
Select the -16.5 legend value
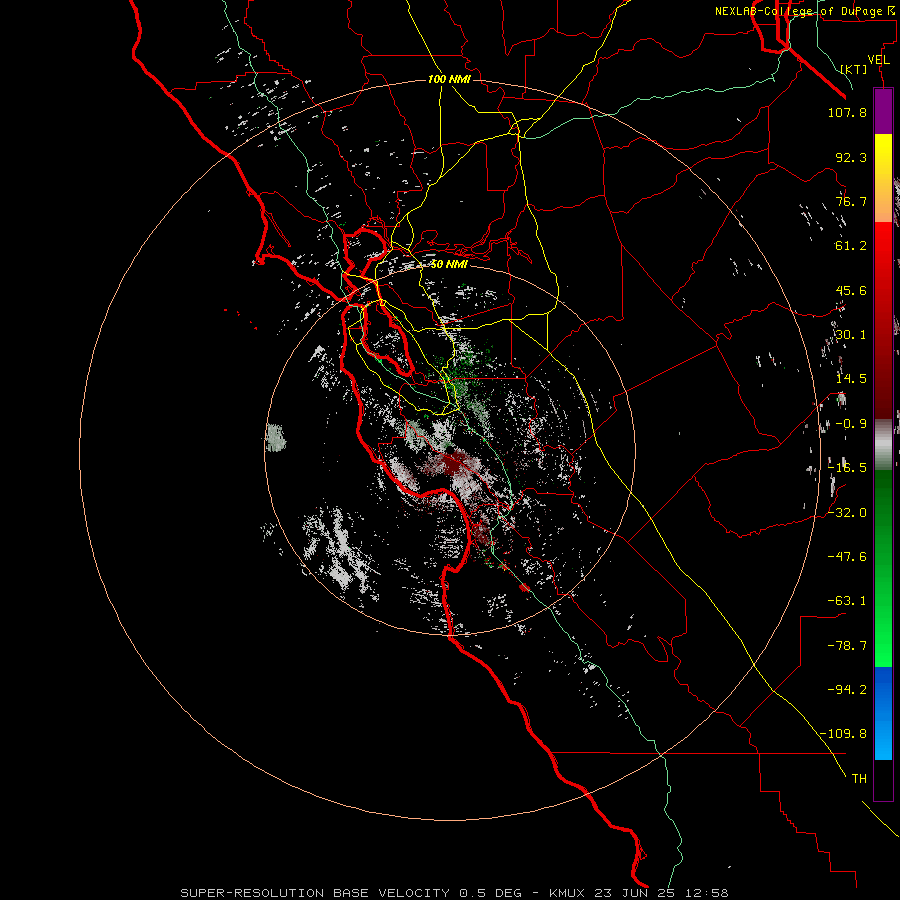click(847, 468)
